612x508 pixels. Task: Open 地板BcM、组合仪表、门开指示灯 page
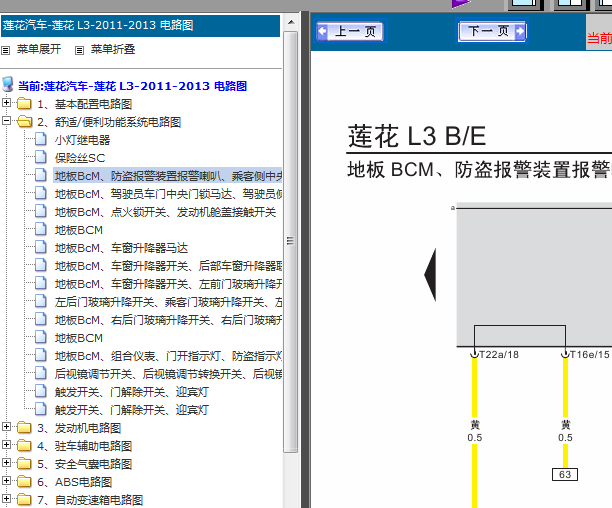coord(168,355)
